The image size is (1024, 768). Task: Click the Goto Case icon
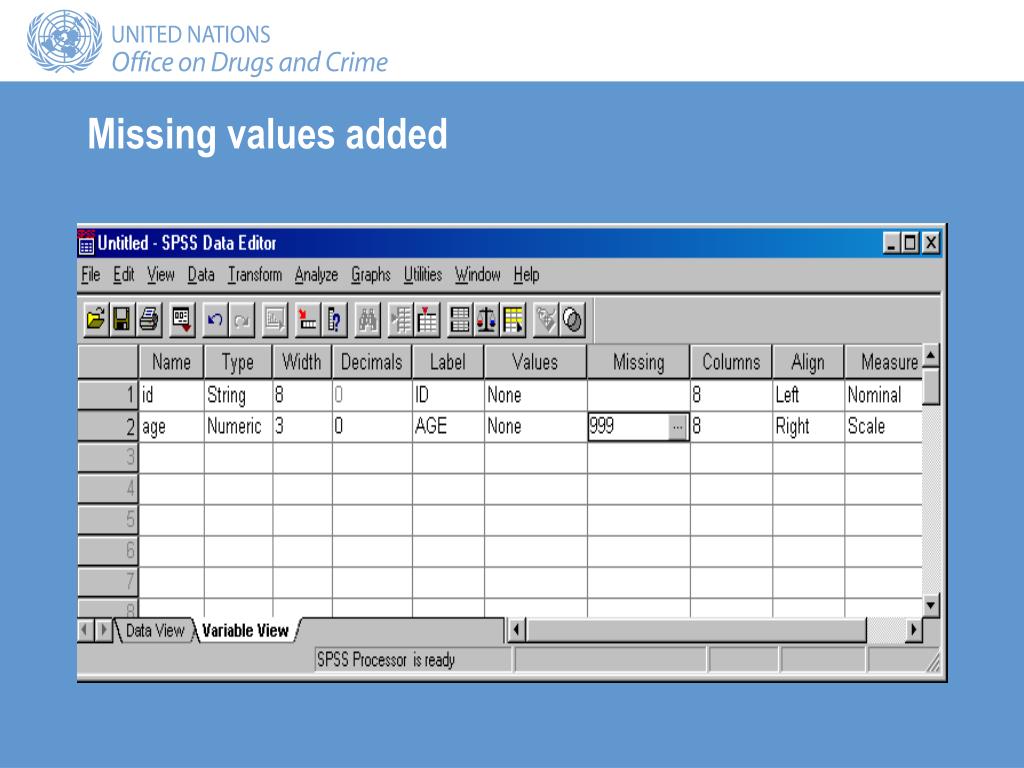307,319
